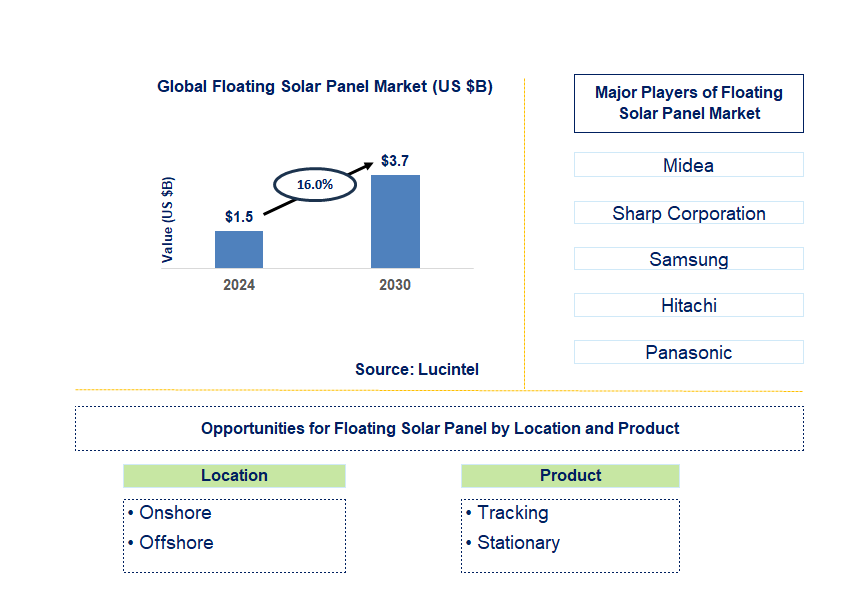Select the Major Players header box
Screen dimensions: 868x613
coord(688,103)
